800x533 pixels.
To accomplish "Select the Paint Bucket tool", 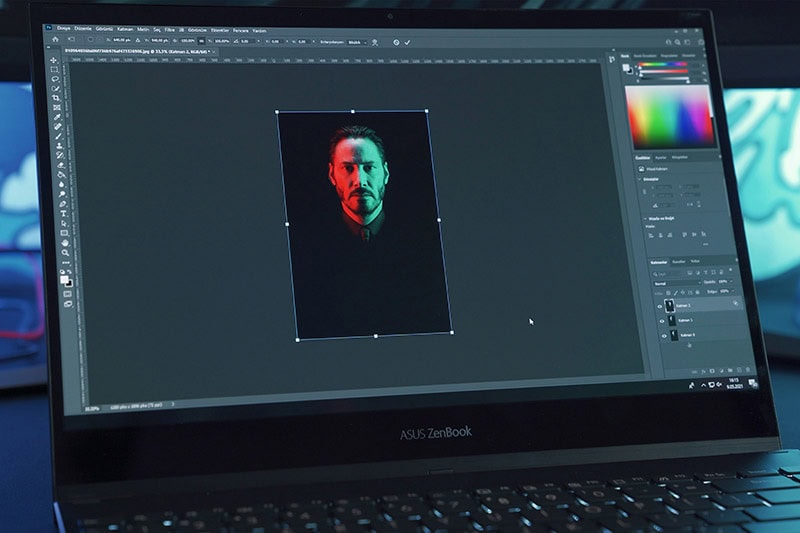I will [62, 175].
